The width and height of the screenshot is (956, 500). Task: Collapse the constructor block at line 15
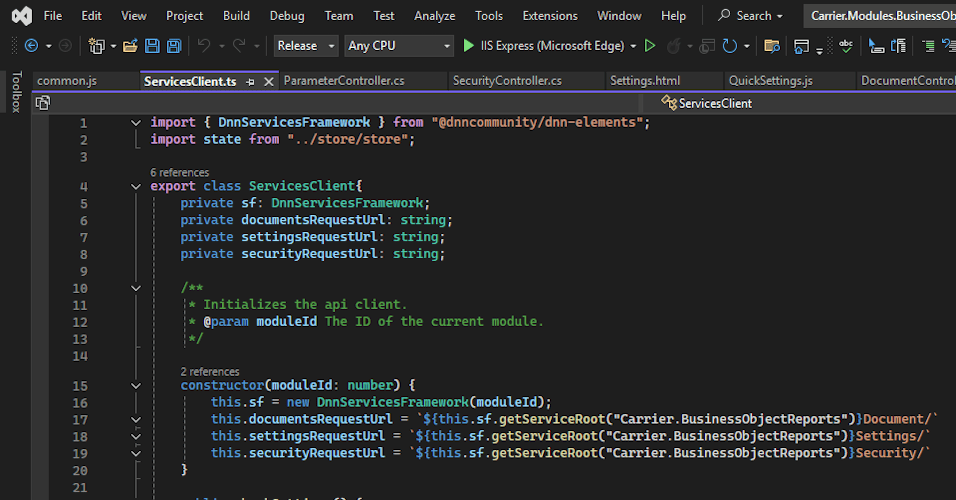(136, 385)
